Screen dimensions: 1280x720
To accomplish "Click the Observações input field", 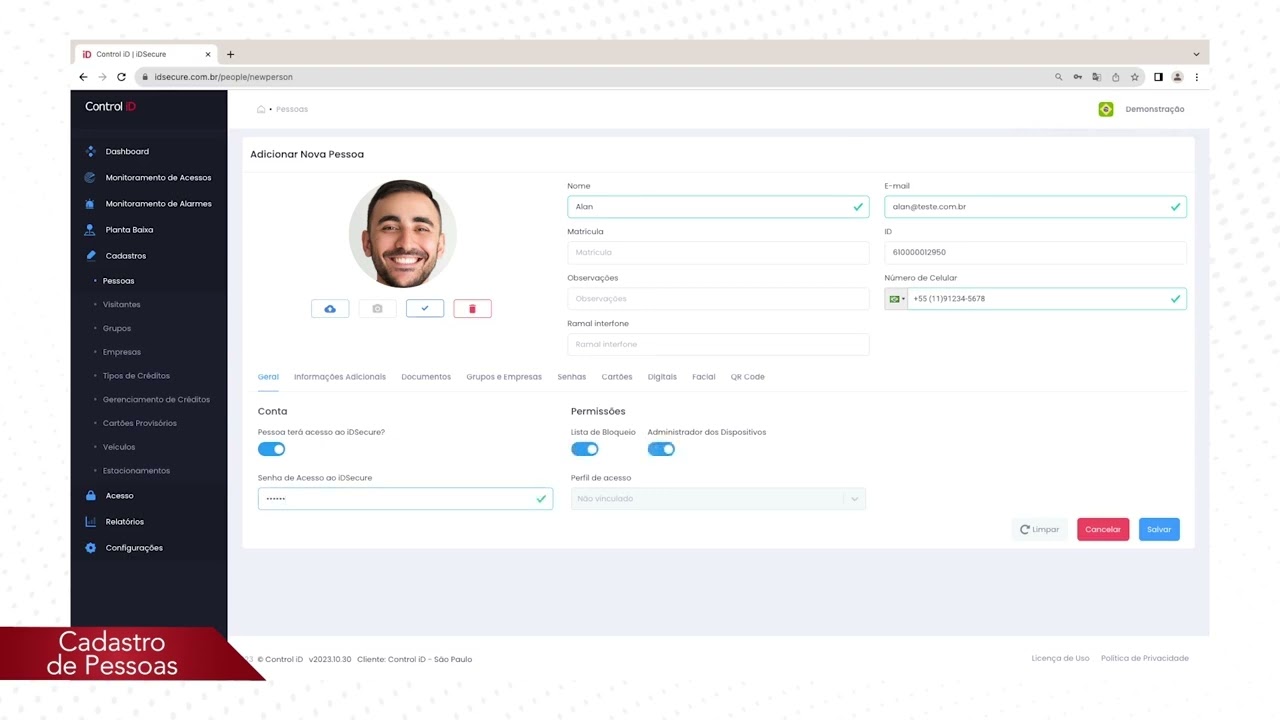I will pos(718,299).
